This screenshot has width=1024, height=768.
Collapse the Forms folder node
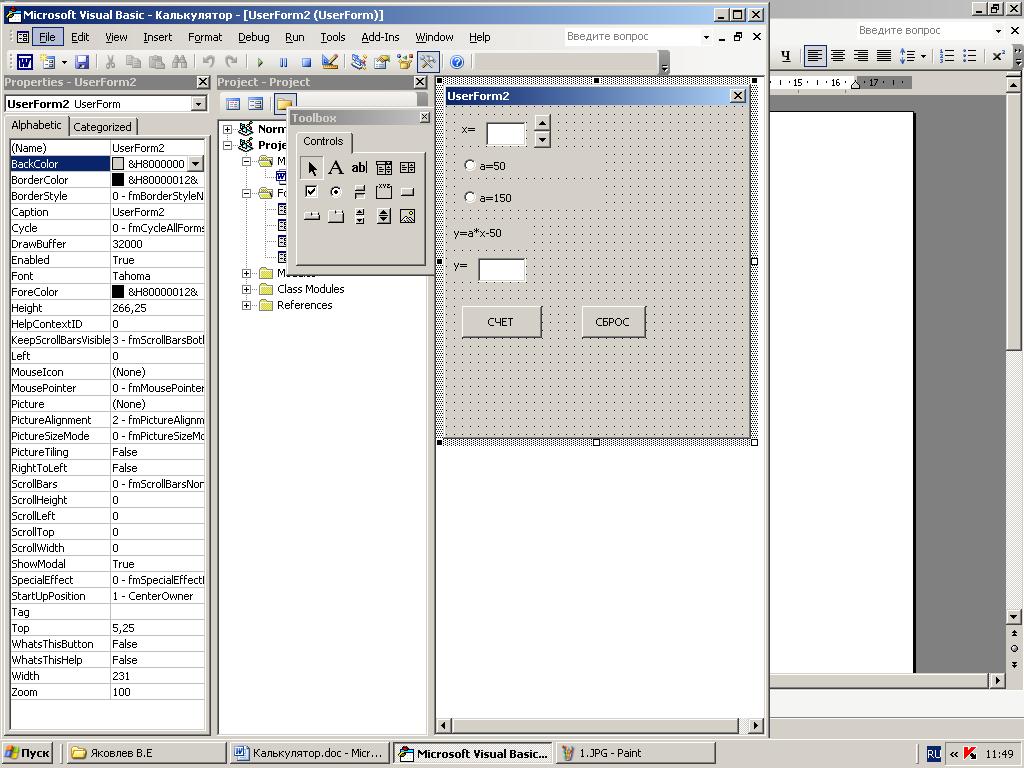[246, 193]
